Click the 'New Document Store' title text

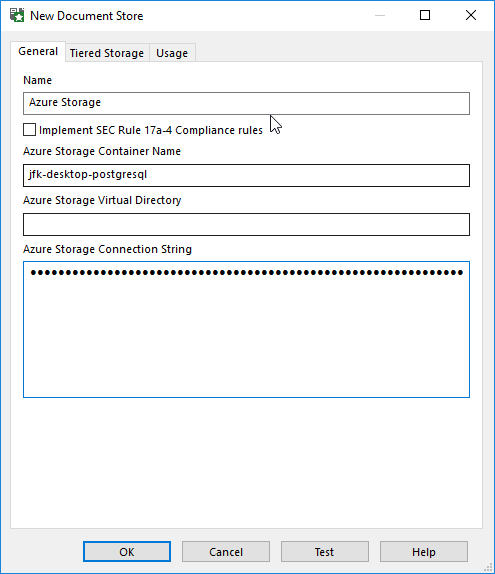(86, 16)
